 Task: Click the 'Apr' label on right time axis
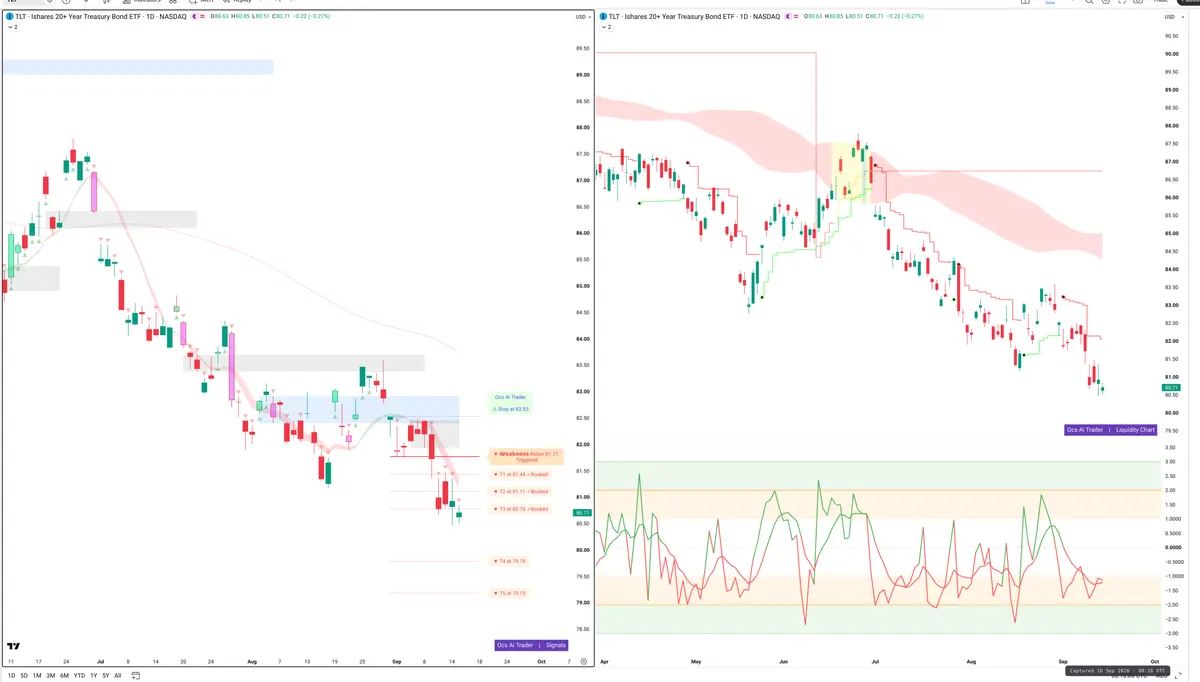click(x=606, y=662)
